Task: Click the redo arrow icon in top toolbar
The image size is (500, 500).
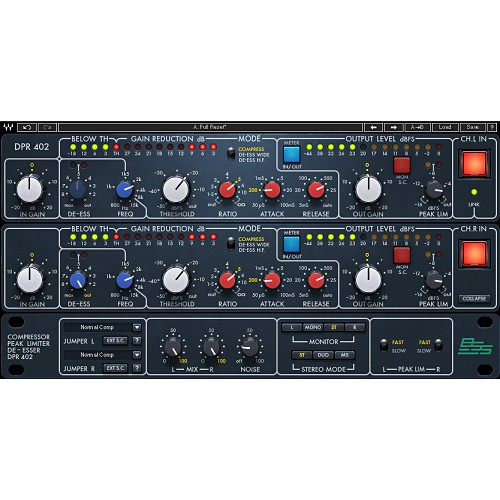Action: [x=47, y=127]
